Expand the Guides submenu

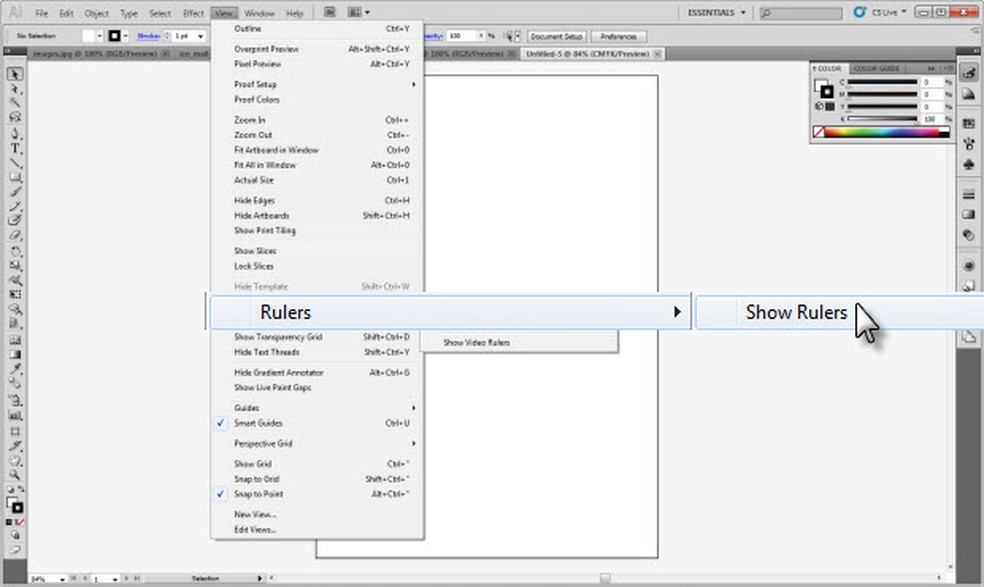[317, 408]
